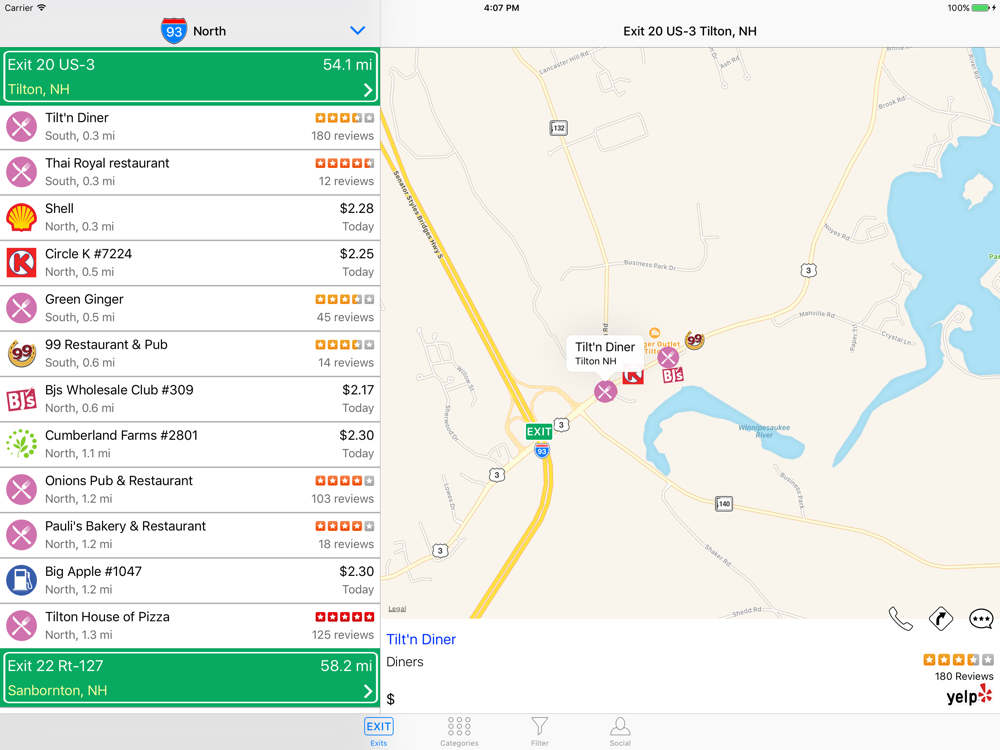This screenshot has height=750, width=1000.
Task: Select Onions Pub & Restaurant icon
Action: tap(22, 490)
